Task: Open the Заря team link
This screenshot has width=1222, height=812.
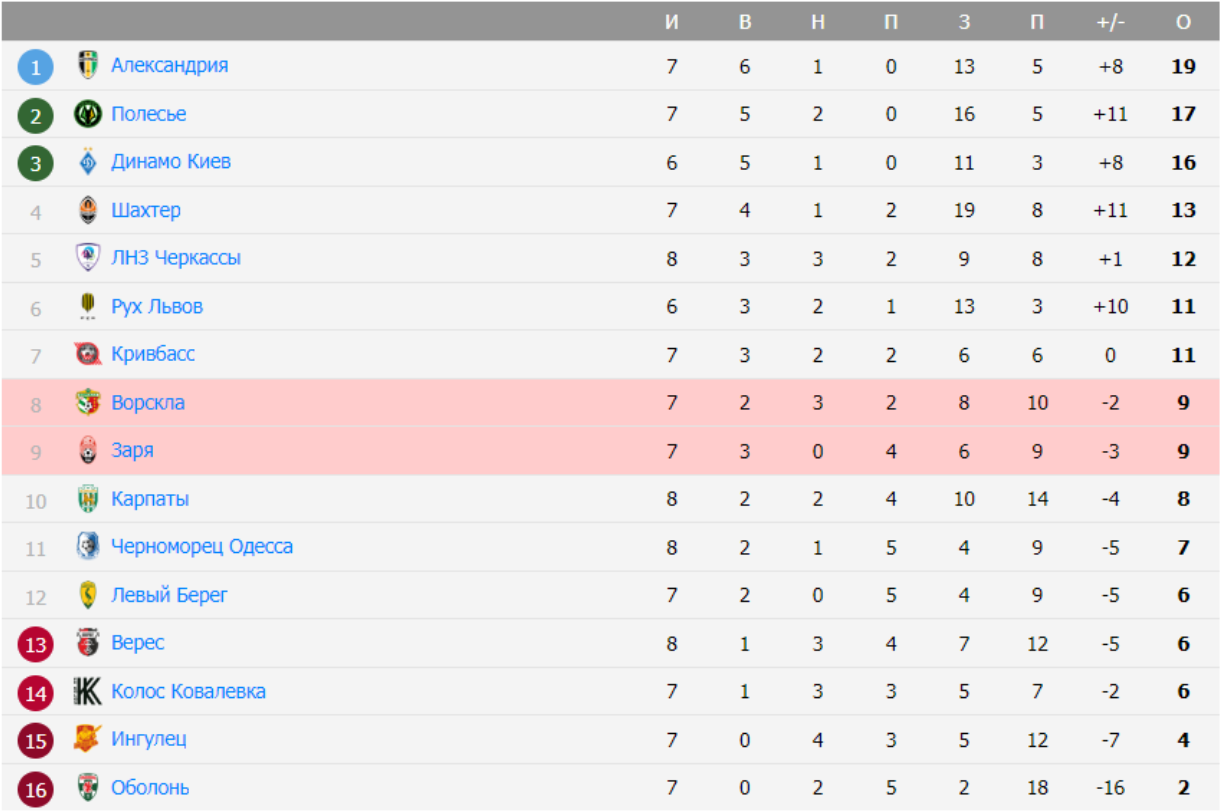Action: (x=132, y=451)
